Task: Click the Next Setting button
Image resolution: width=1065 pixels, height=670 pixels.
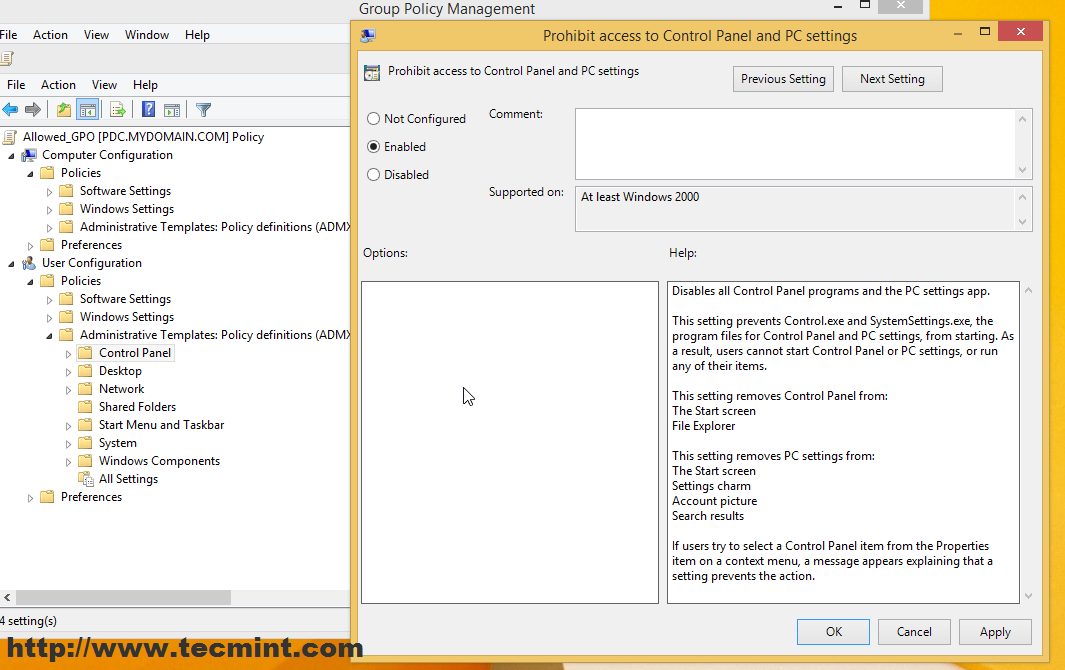Action: [x=891, y=78]
